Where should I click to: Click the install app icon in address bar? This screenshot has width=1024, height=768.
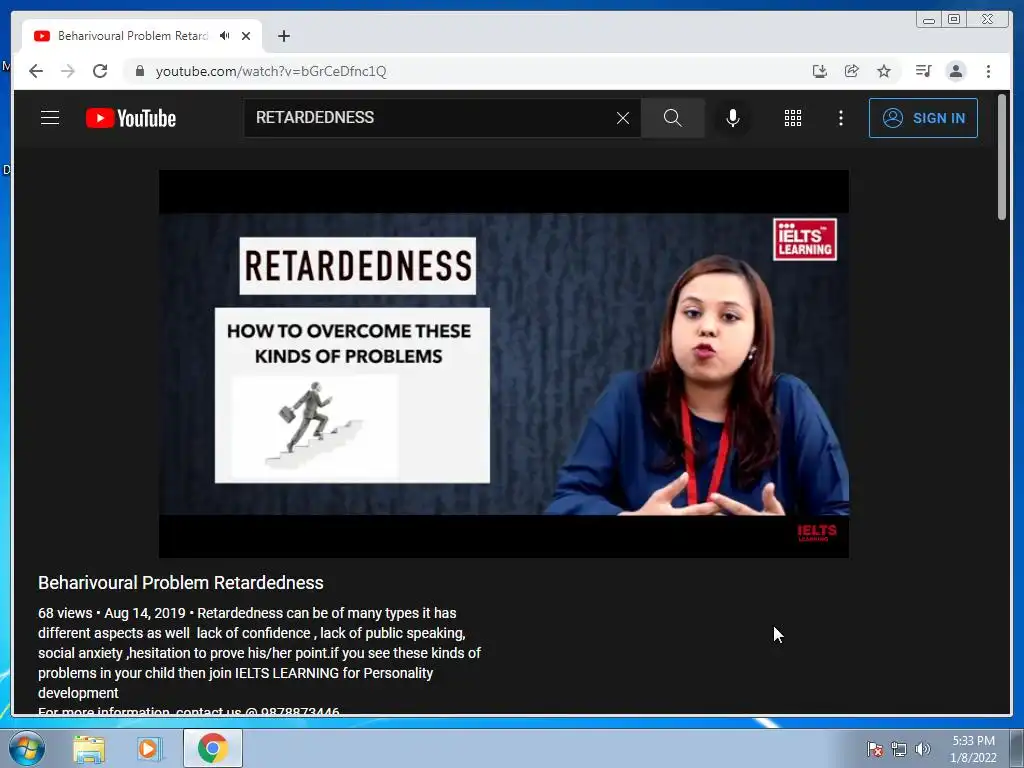pos(820,71)
